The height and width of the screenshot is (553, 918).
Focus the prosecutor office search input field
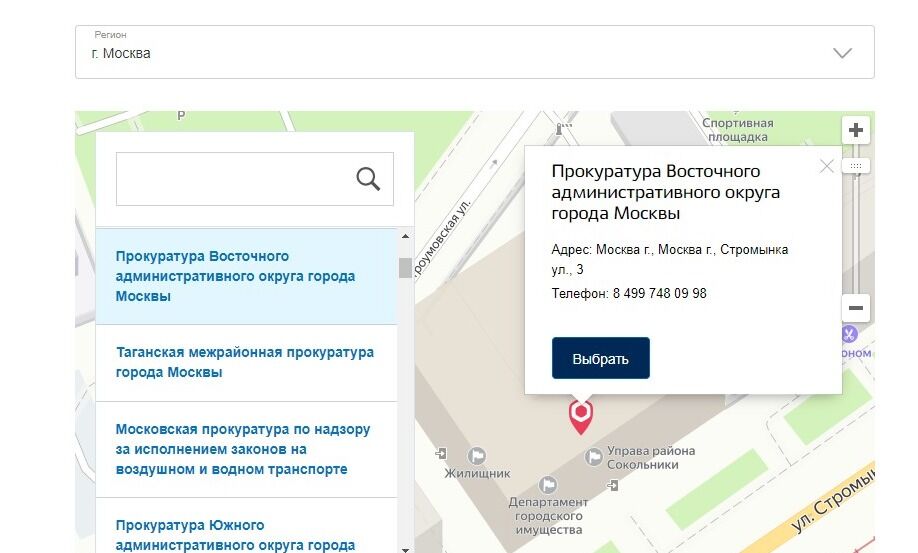tap(254, 179)
